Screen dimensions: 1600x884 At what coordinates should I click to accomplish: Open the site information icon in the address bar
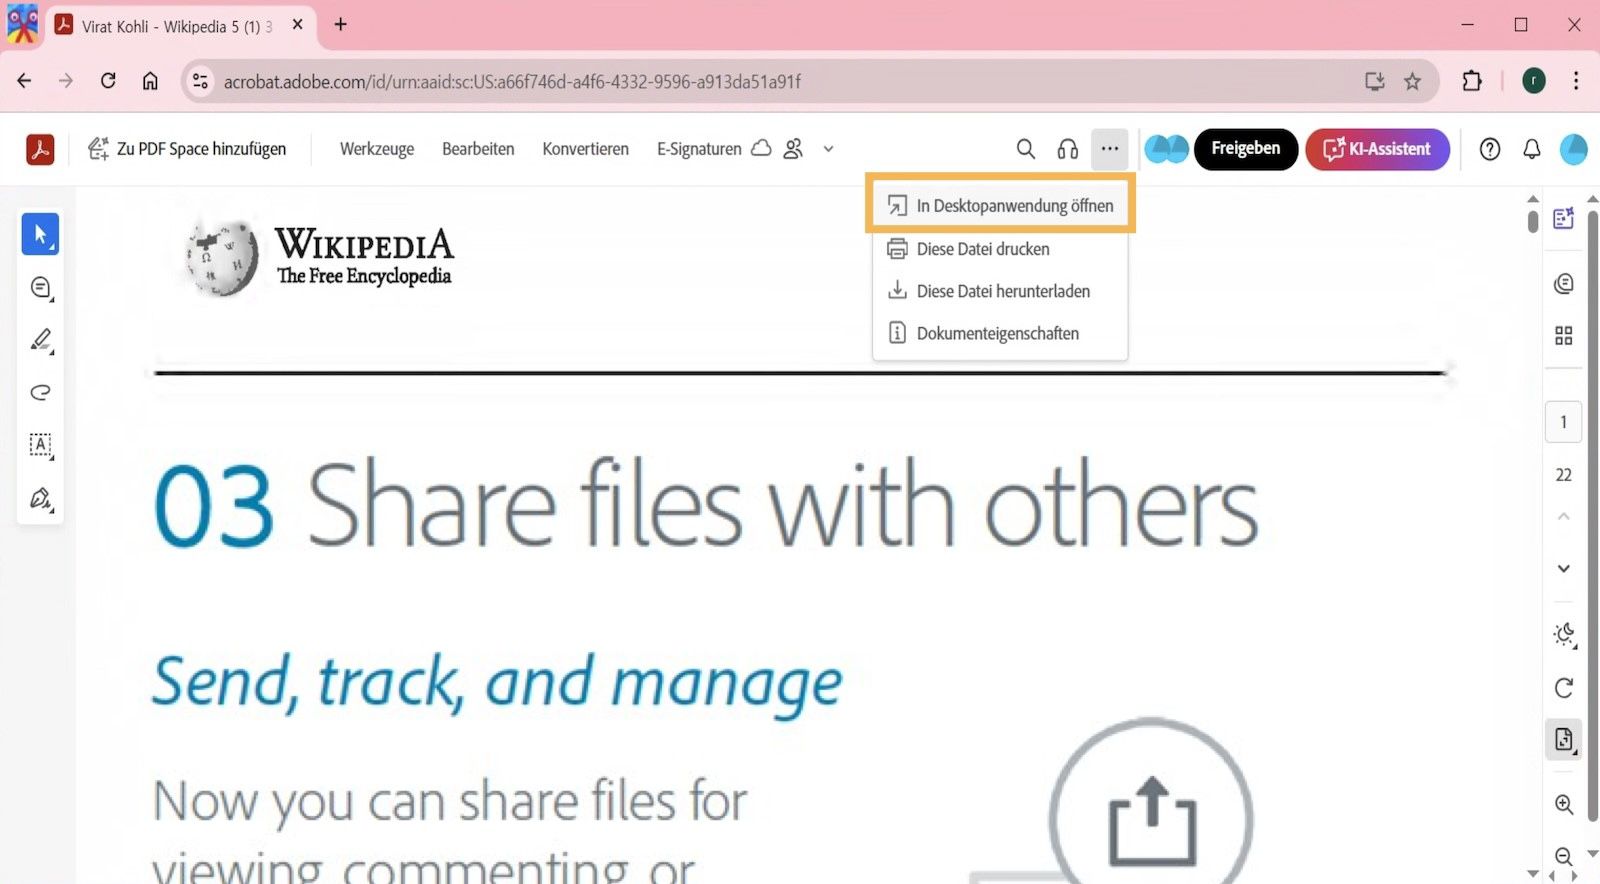click(201, 81)
